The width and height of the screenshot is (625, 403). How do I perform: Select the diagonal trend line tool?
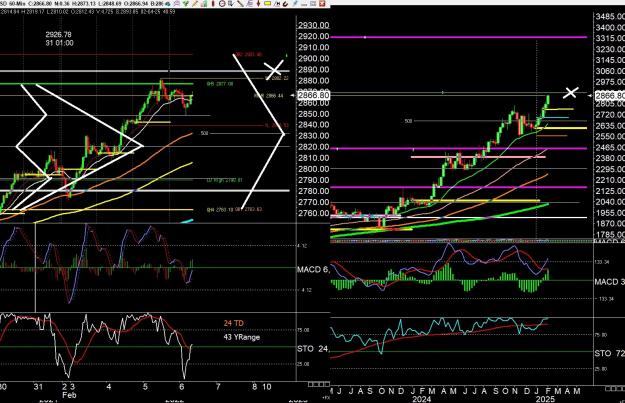point(240,4)
